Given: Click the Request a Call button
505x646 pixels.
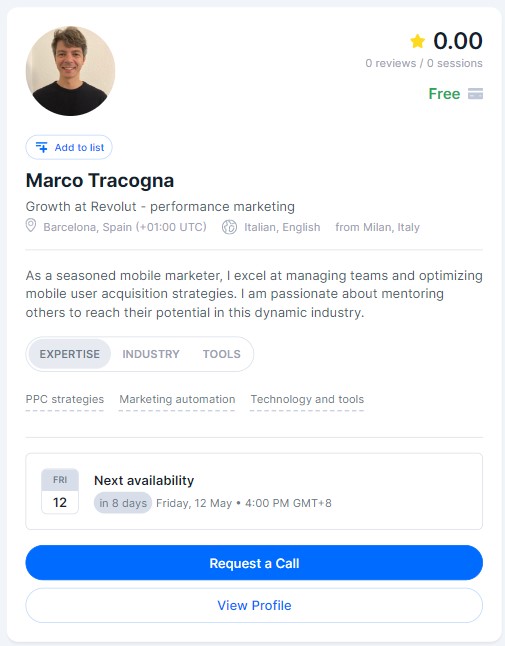Looking at the screenshot, I should click(x=254, y=563).
